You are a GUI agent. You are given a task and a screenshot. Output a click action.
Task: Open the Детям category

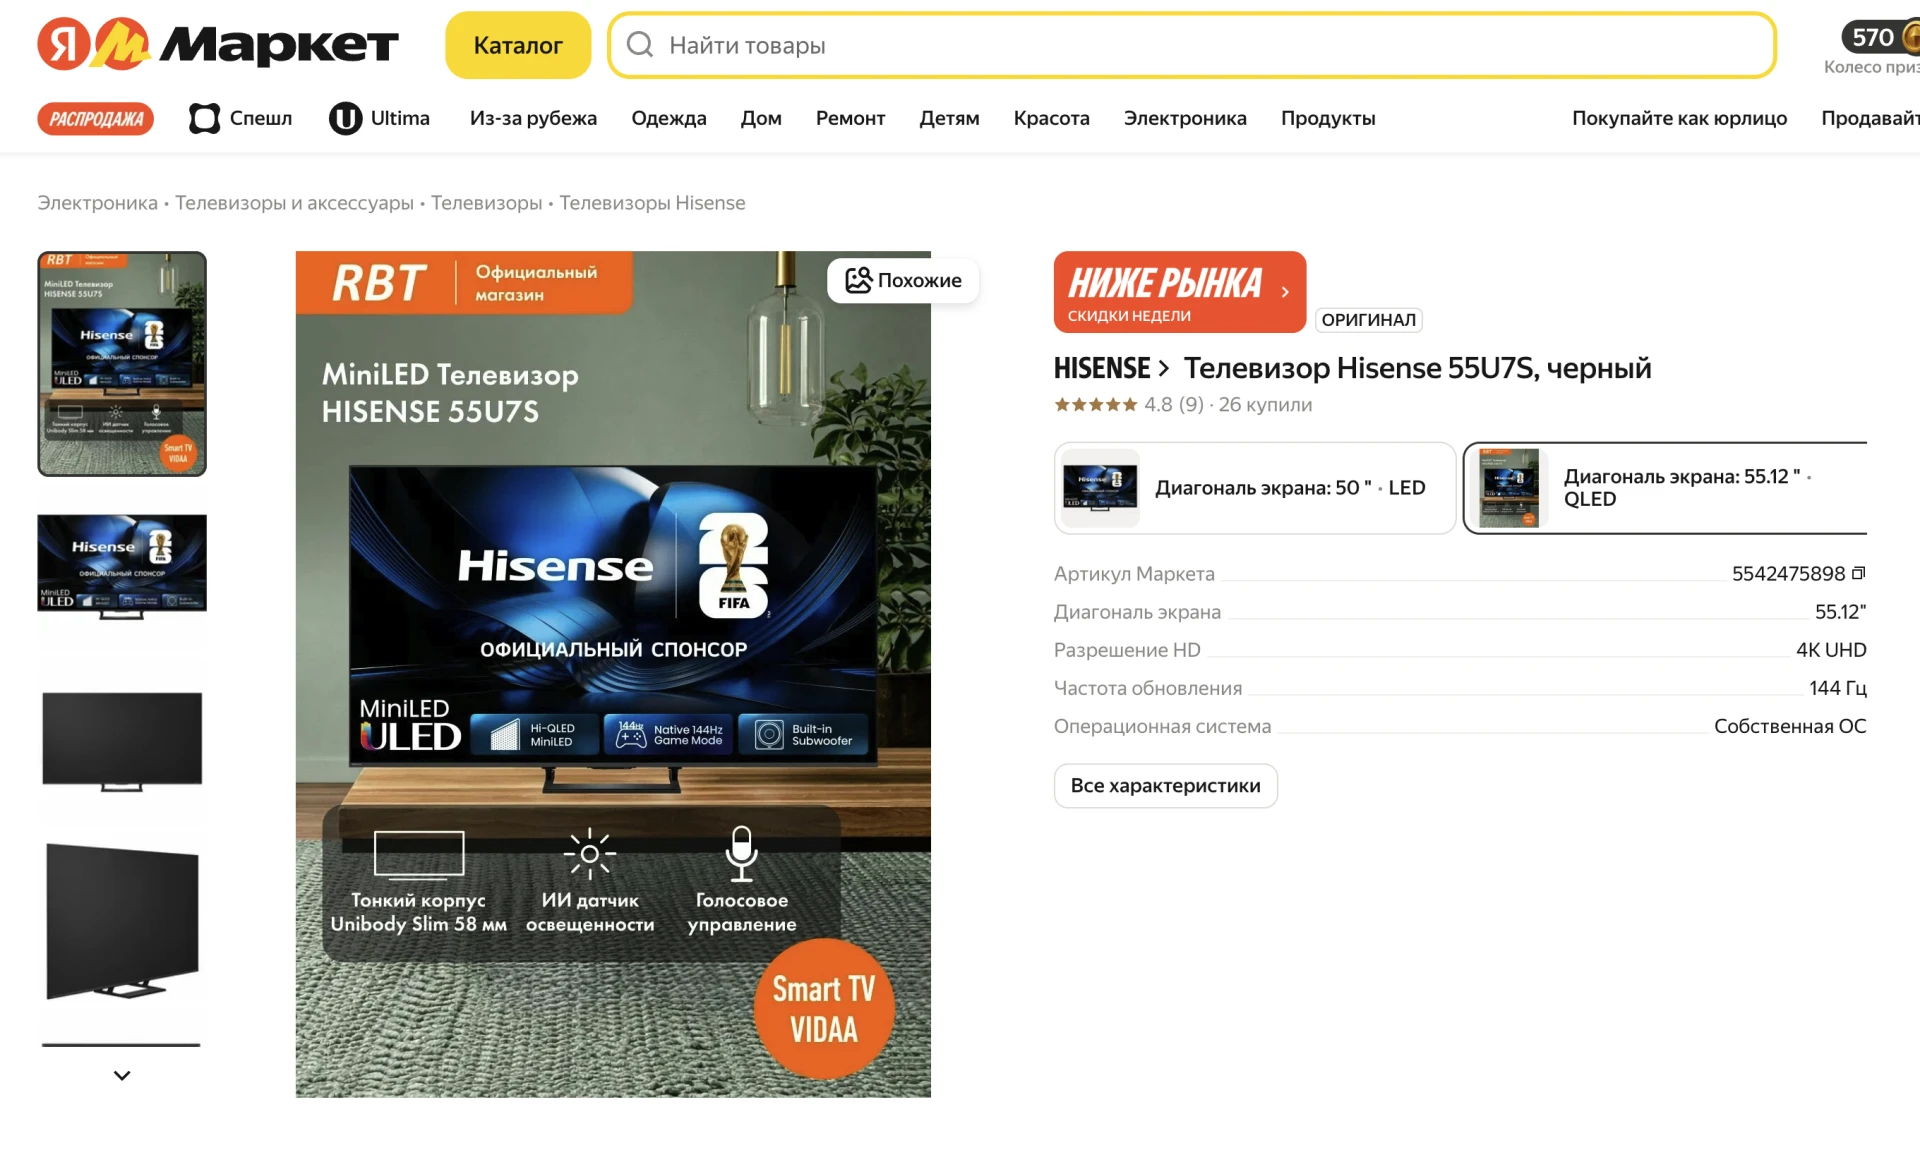[949, 118]
